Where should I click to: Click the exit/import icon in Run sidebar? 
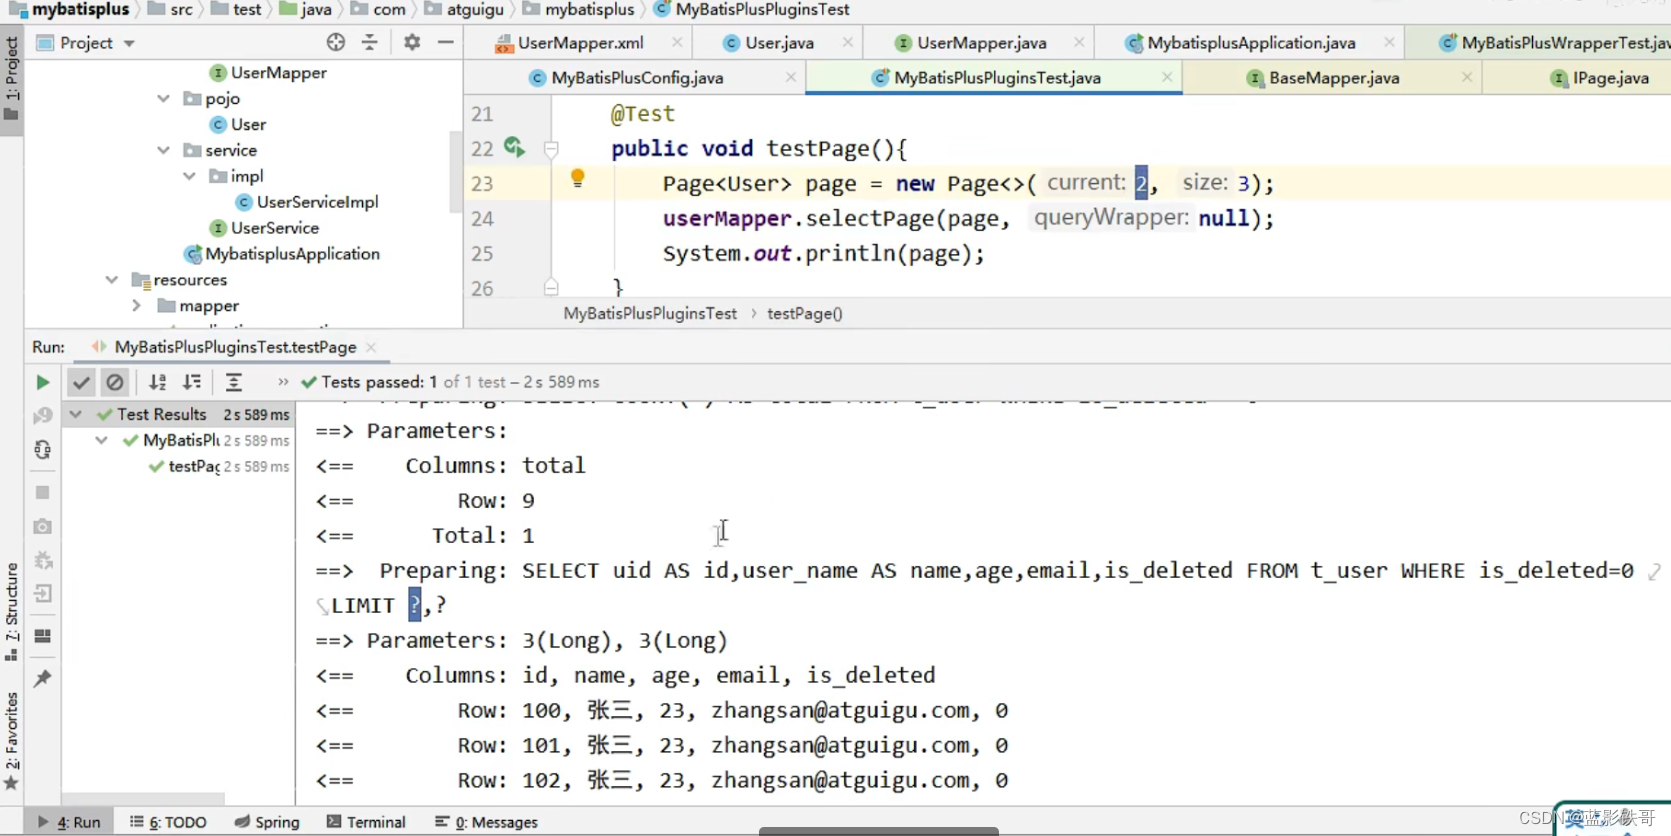pyautogui.click(x=42, y=594)
